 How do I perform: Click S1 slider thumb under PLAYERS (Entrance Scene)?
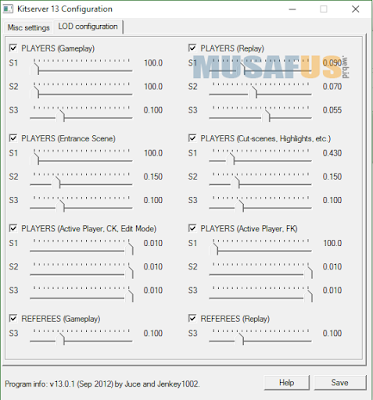pos(35,159)
